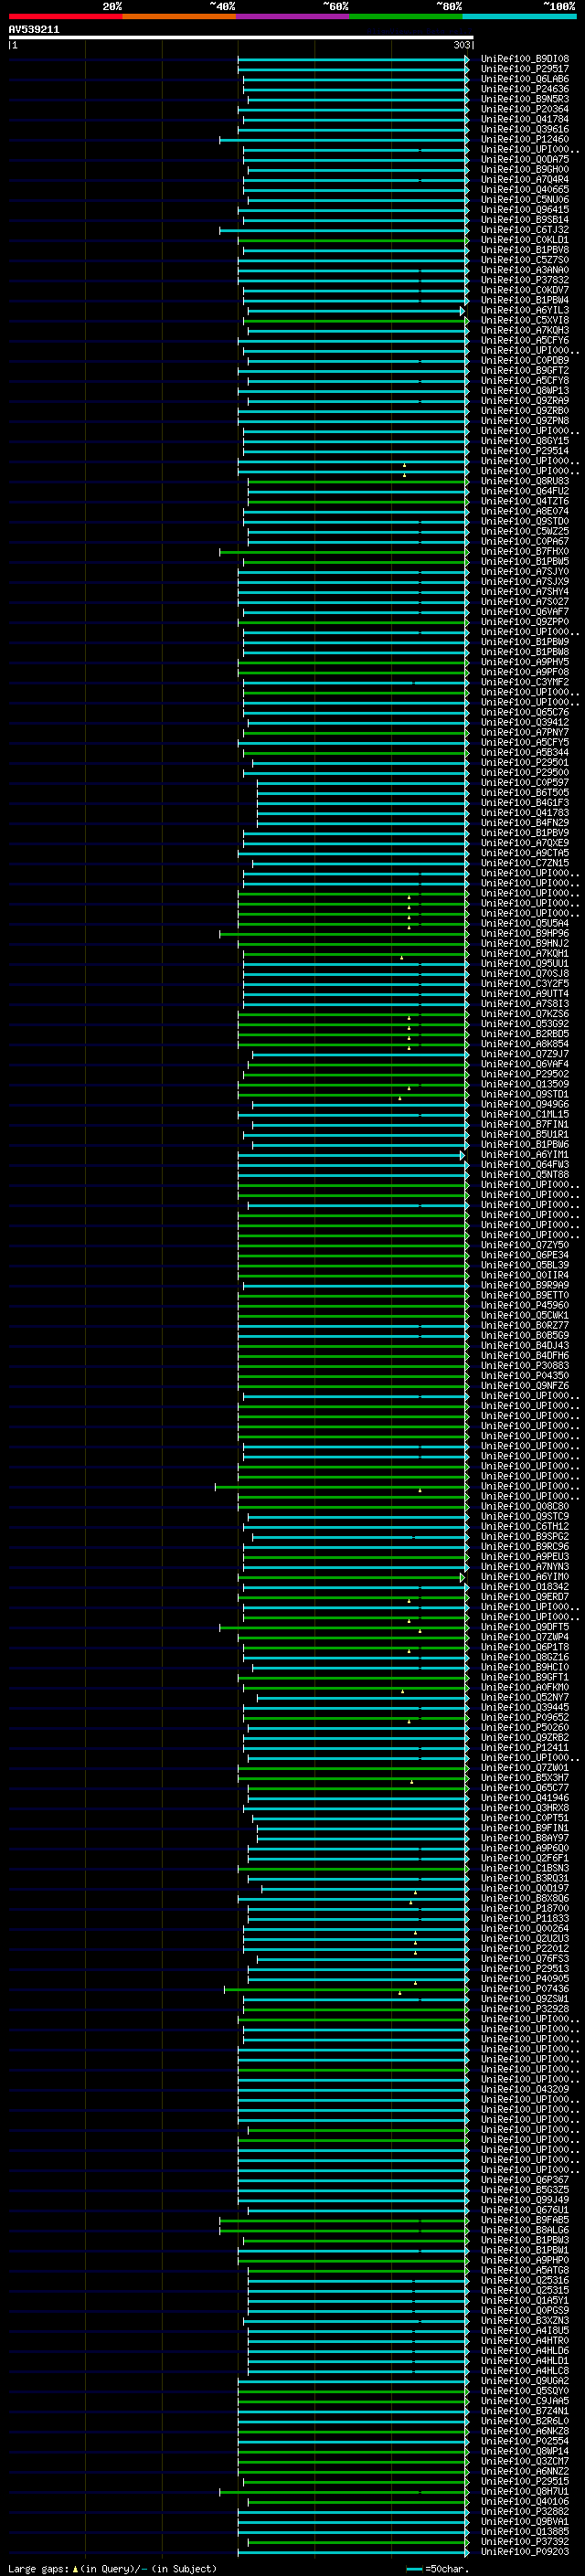
Task: Select the UniRef100_P11833 label
Action: (525, 1918)
